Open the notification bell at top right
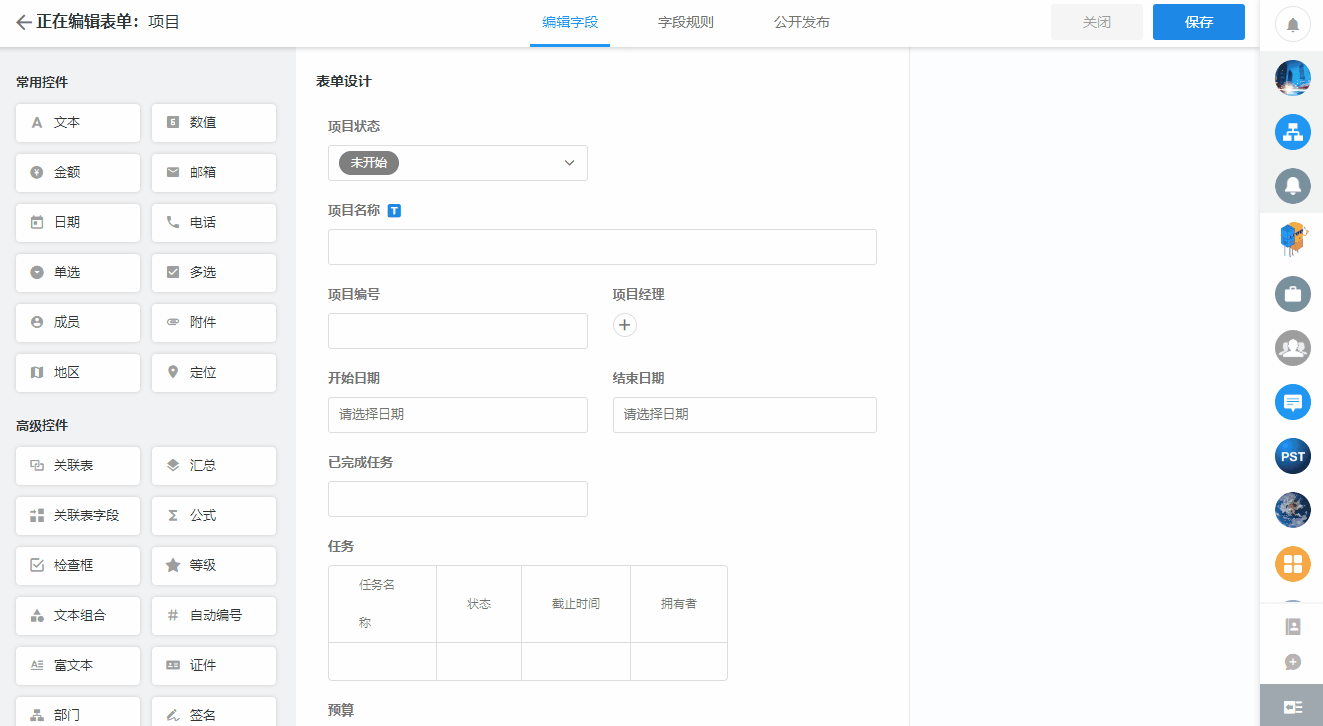 point(1292,24)
